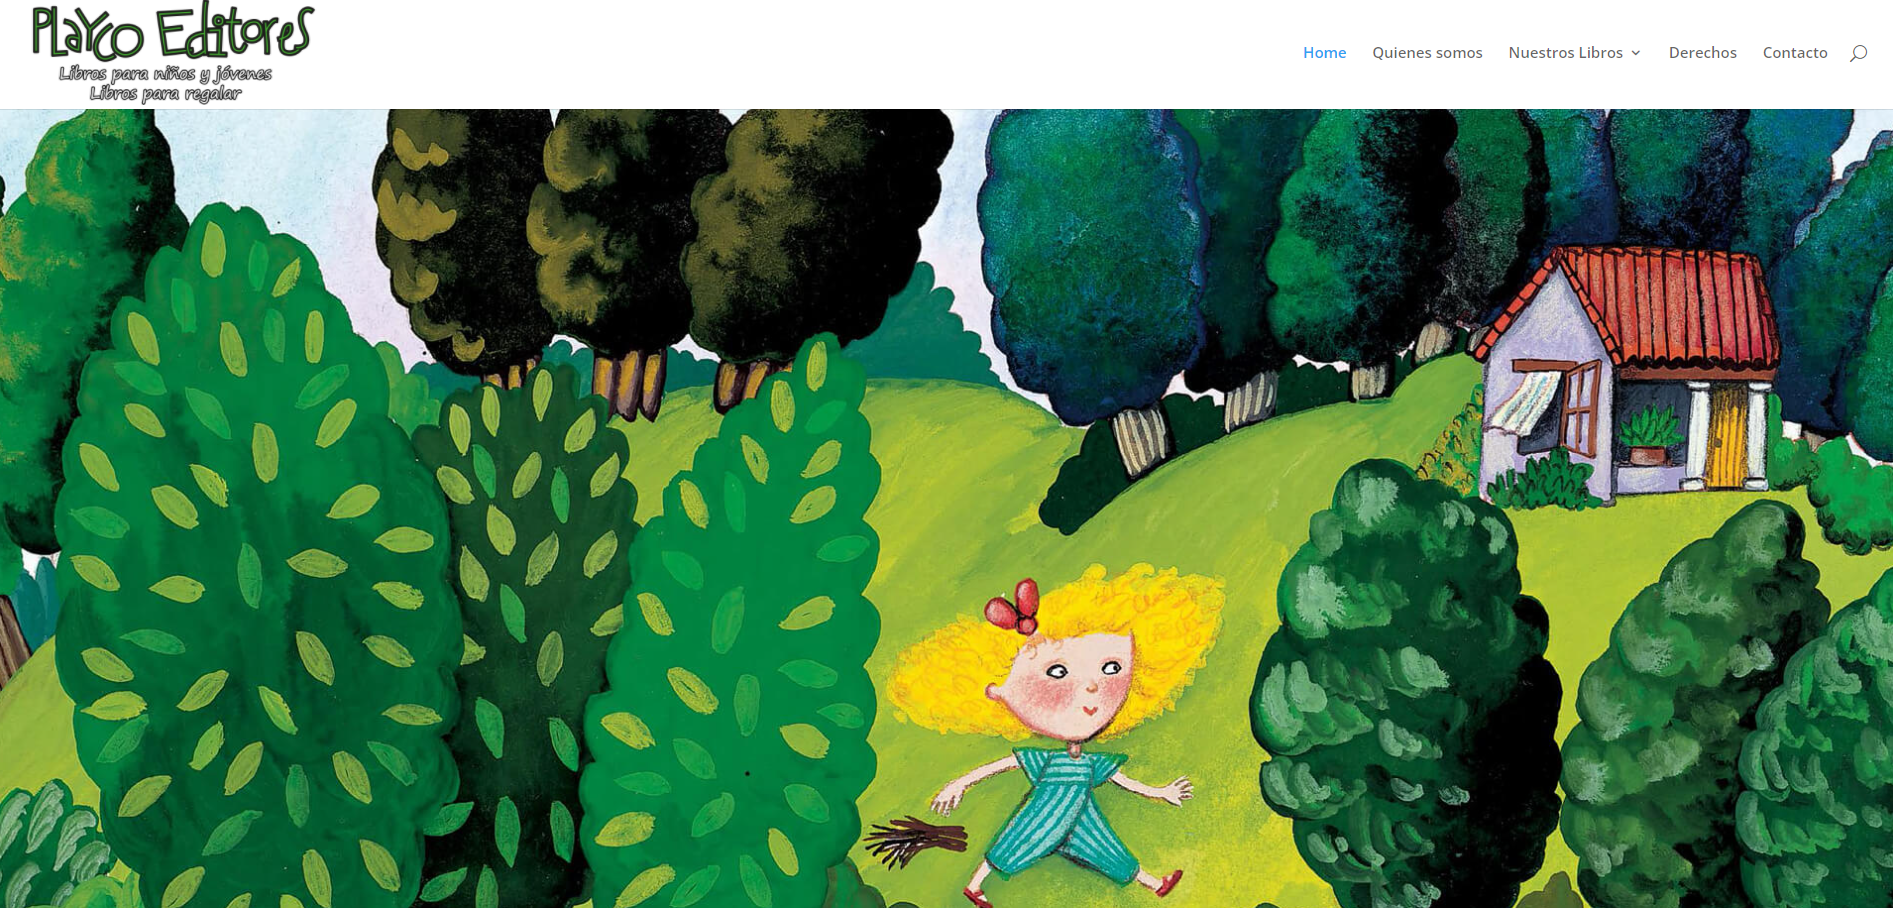Click the red bow in the girl's hair
This screenshot has height=908, width=1893.
(1012, 607)
